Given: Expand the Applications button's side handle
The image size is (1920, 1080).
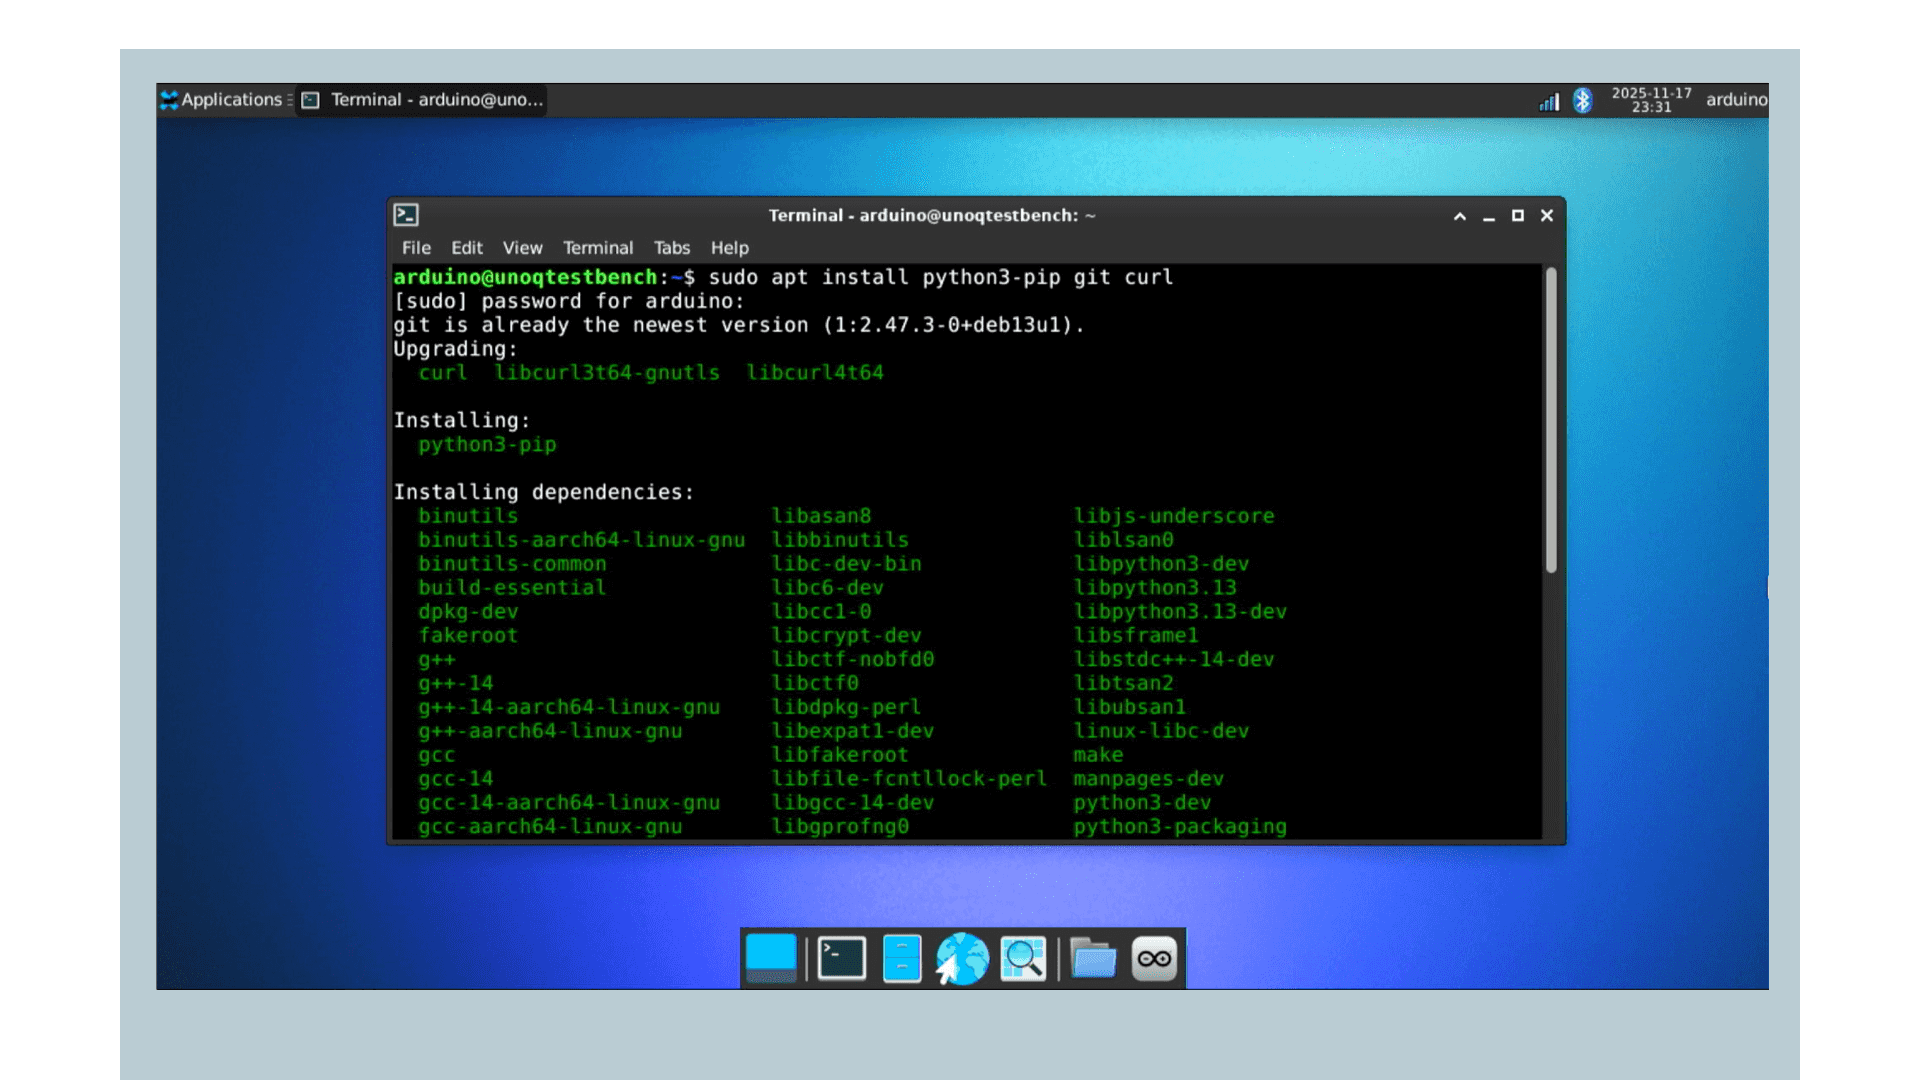Looking at the screenshot, I should tap(290, 99).
